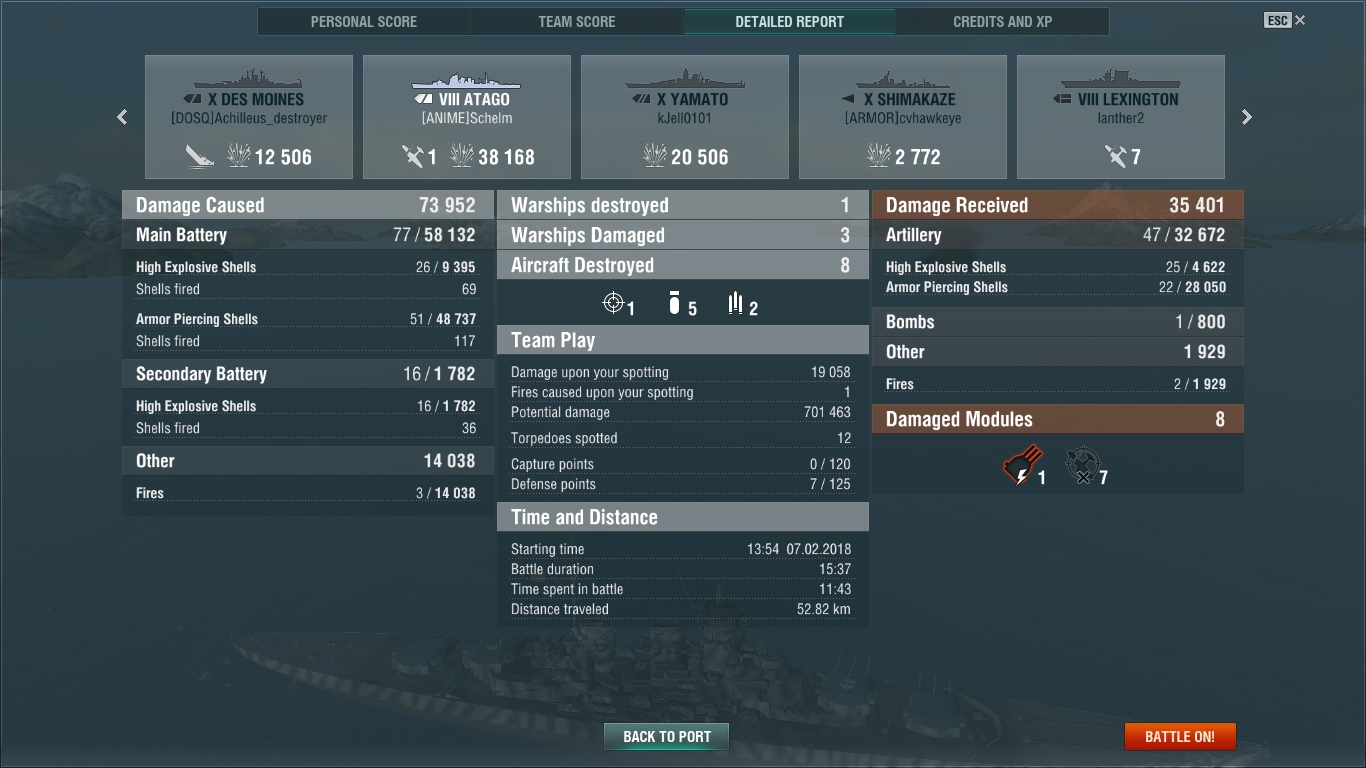
Task: Select the X Yamato ship card
Action: coord(685,117)
